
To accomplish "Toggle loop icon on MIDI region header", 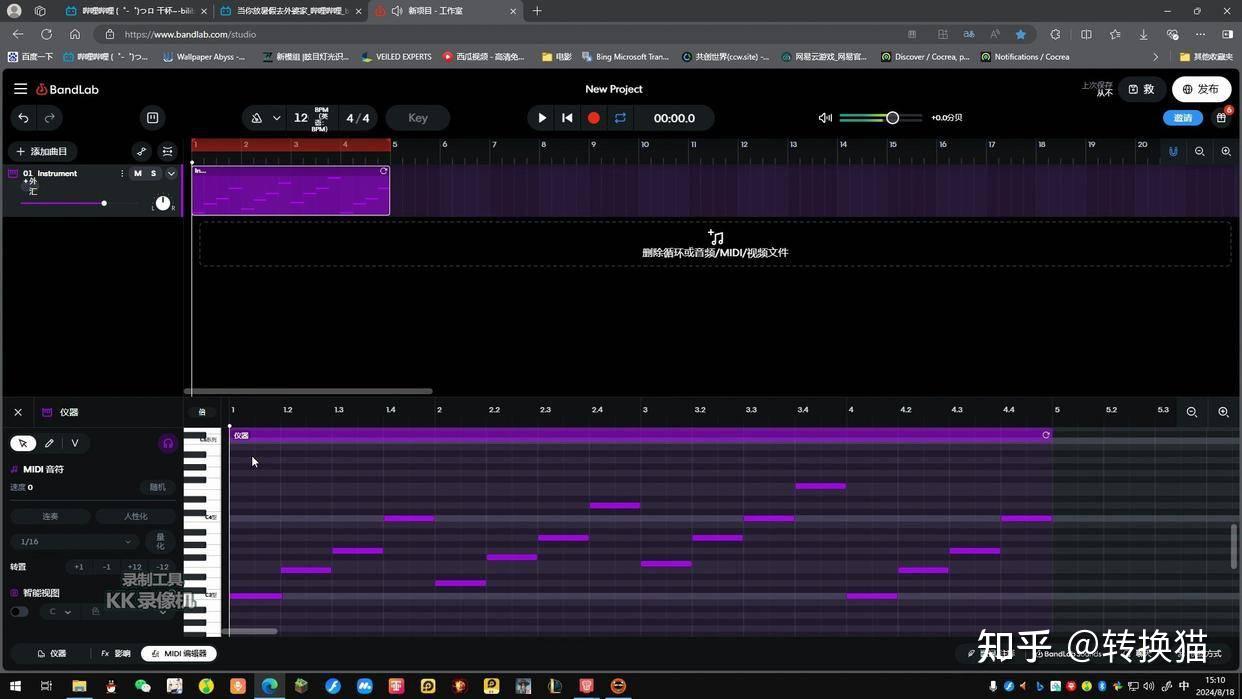I will pyautogui.click(x=1046, y=435).
